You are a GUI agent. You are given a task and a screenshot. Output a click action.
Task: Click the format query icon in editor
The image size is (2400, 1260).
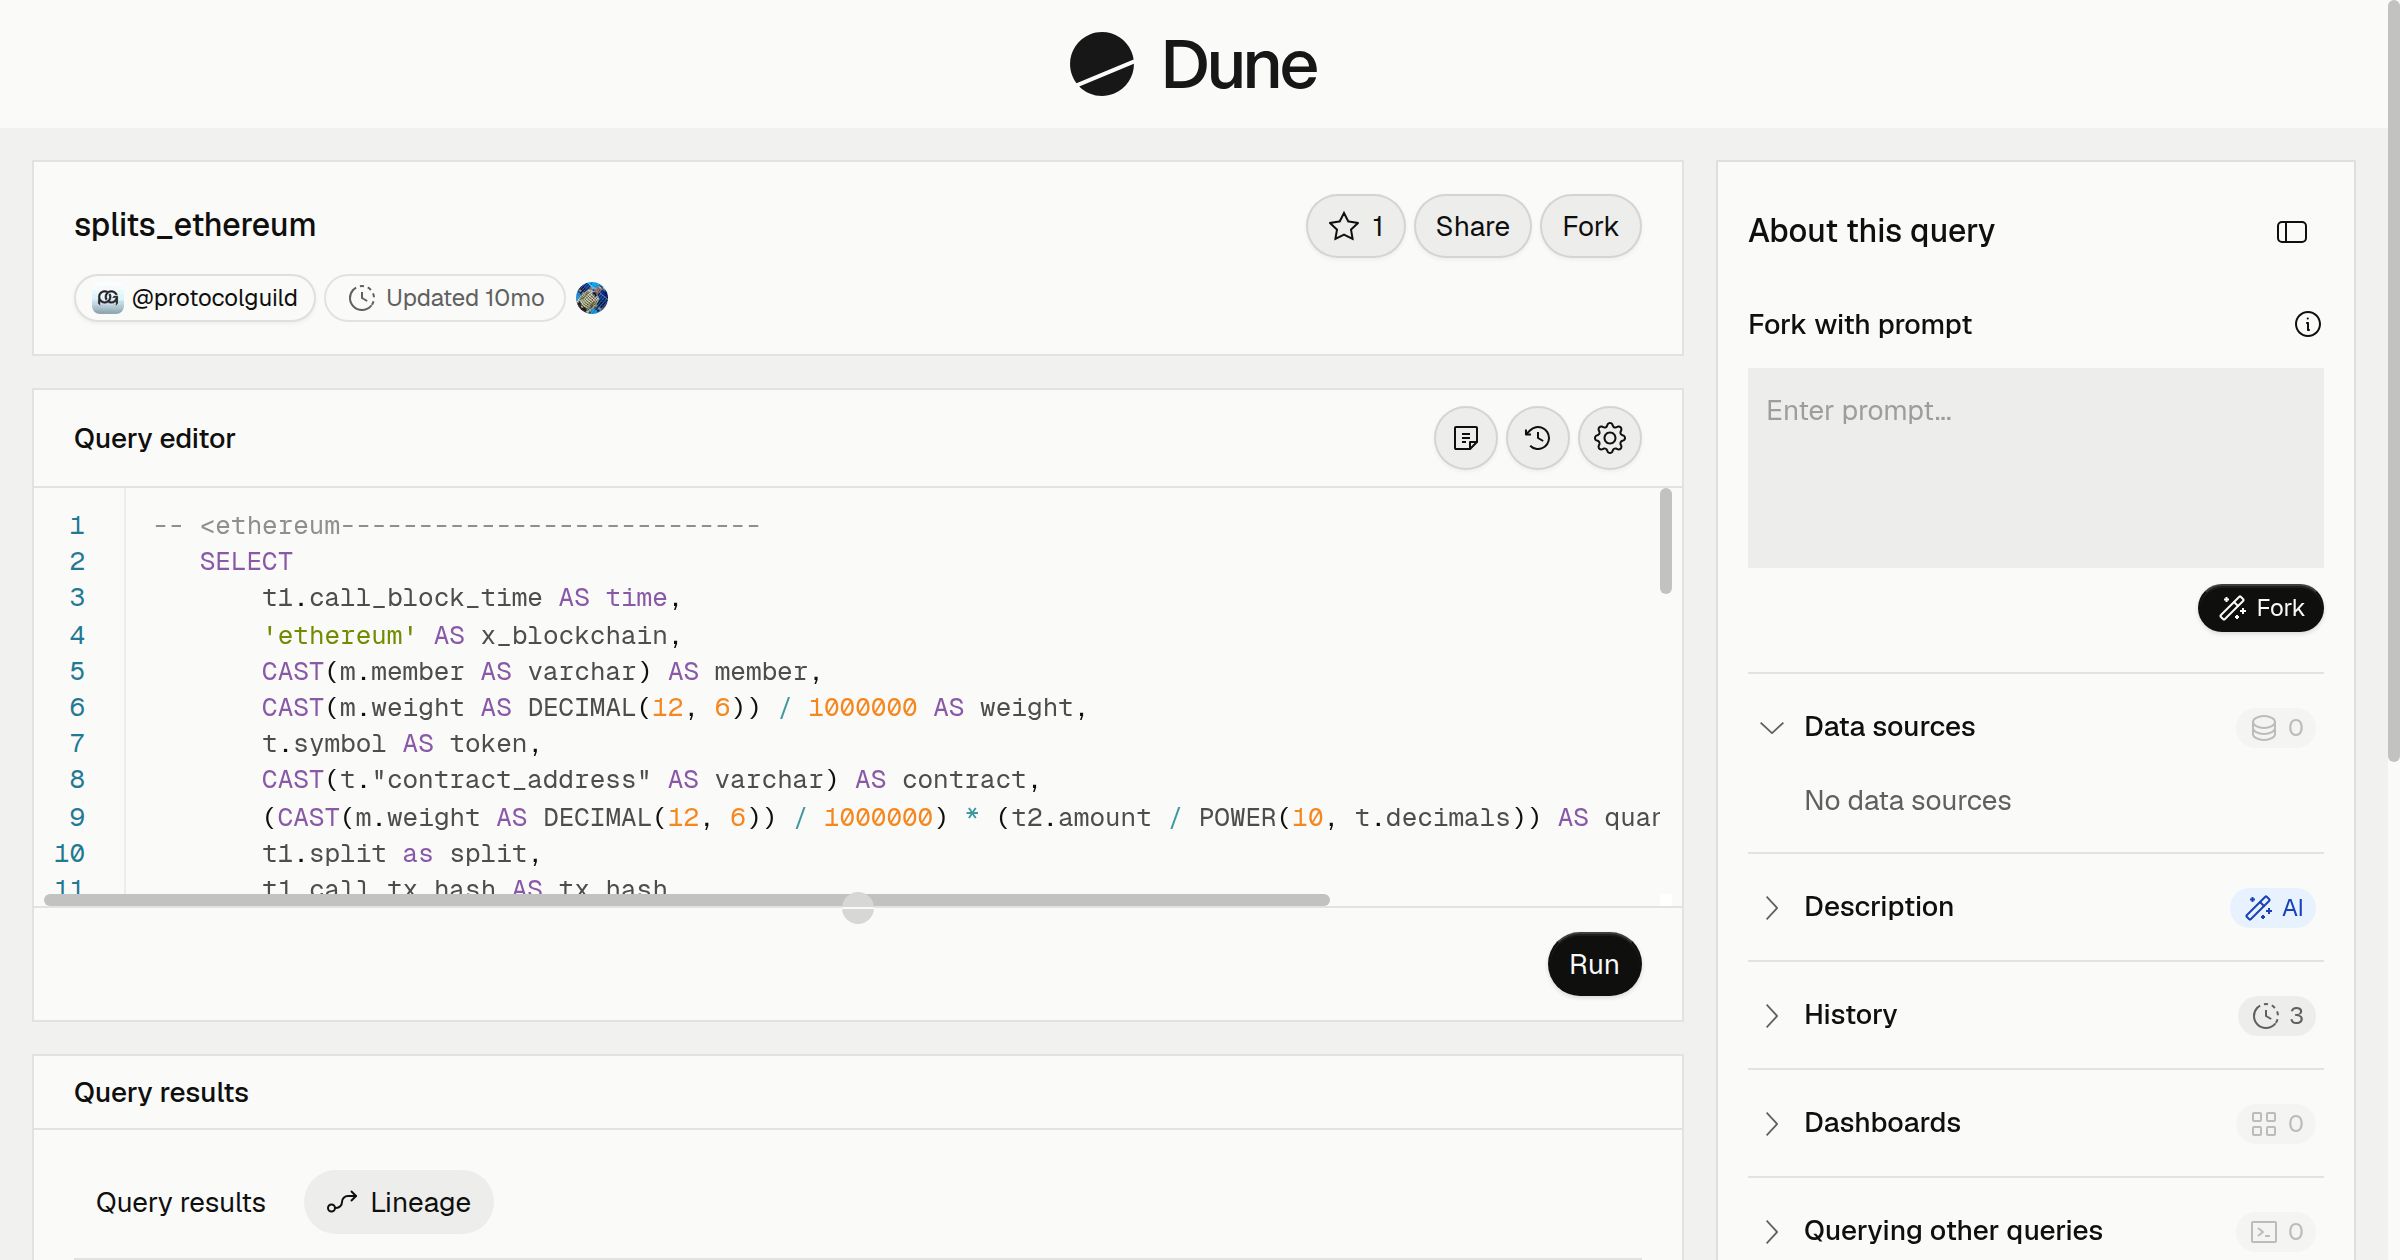pos(1466,438)
